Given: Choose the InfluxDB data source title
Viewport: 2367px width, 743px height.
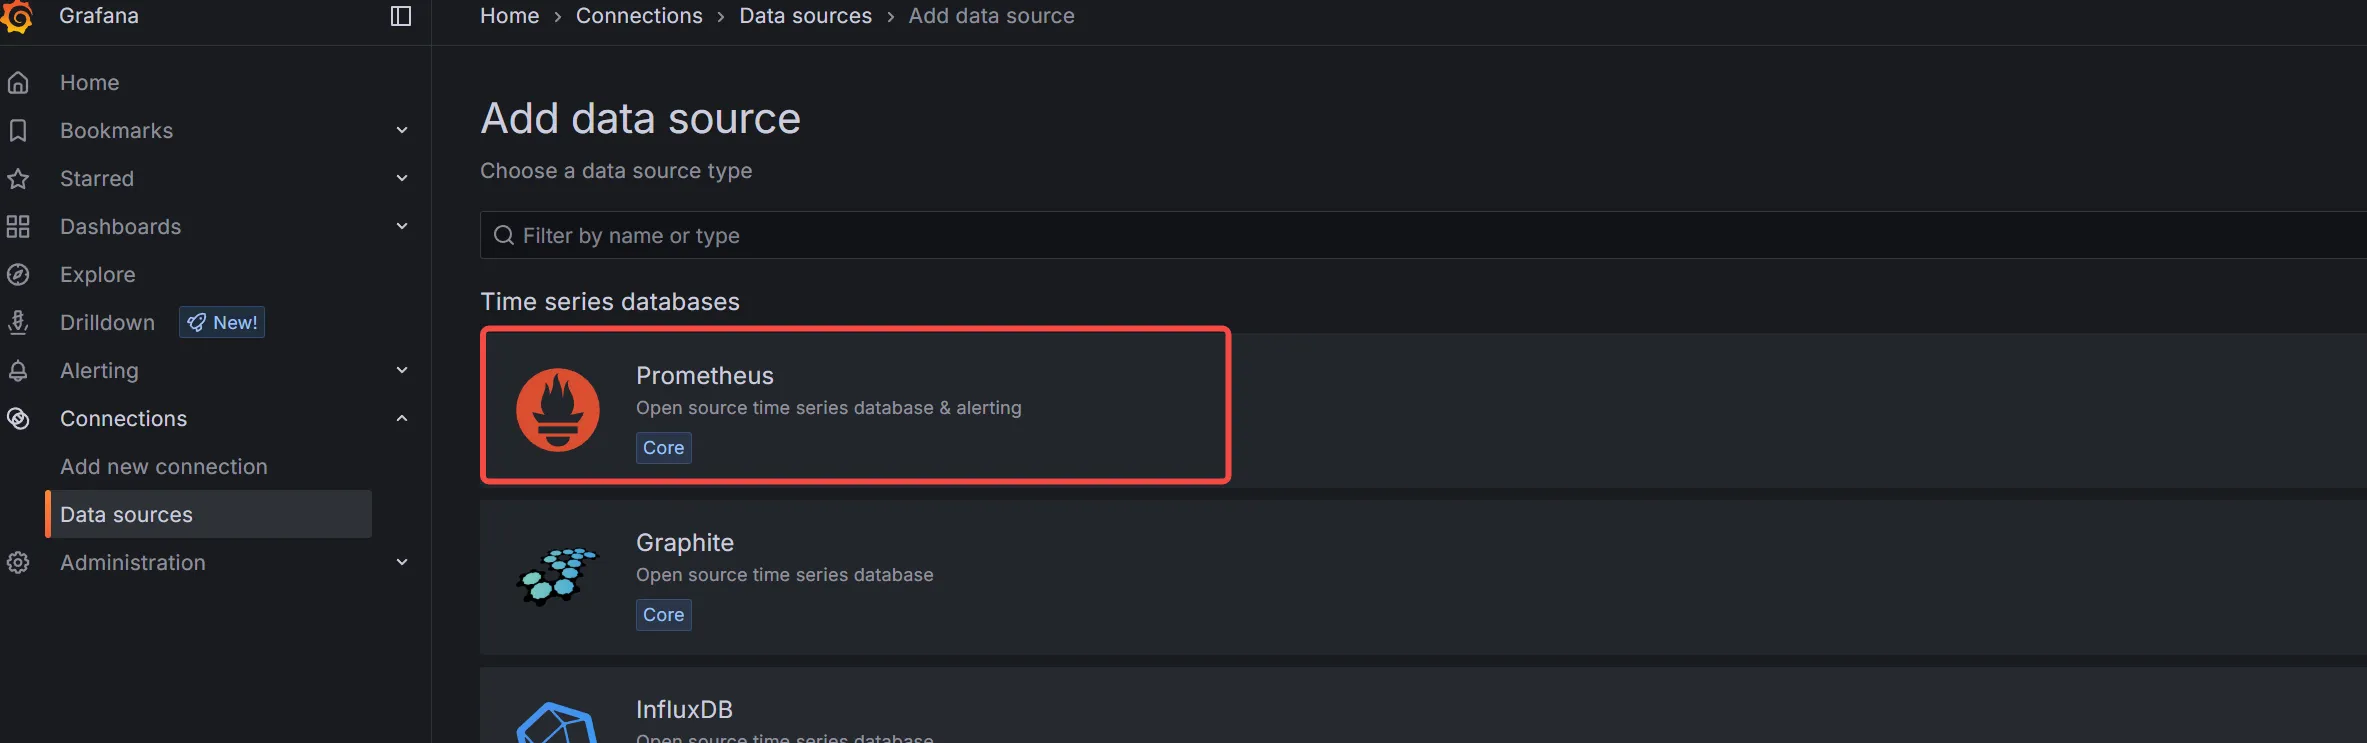Looking at the screenshot, I should [x=684, y=710].
